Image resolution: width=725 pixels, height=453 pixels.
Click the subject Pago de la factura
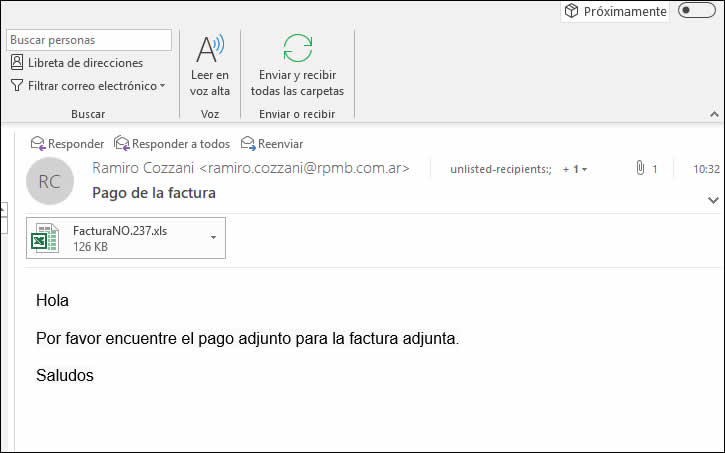[x=154, y=193]
